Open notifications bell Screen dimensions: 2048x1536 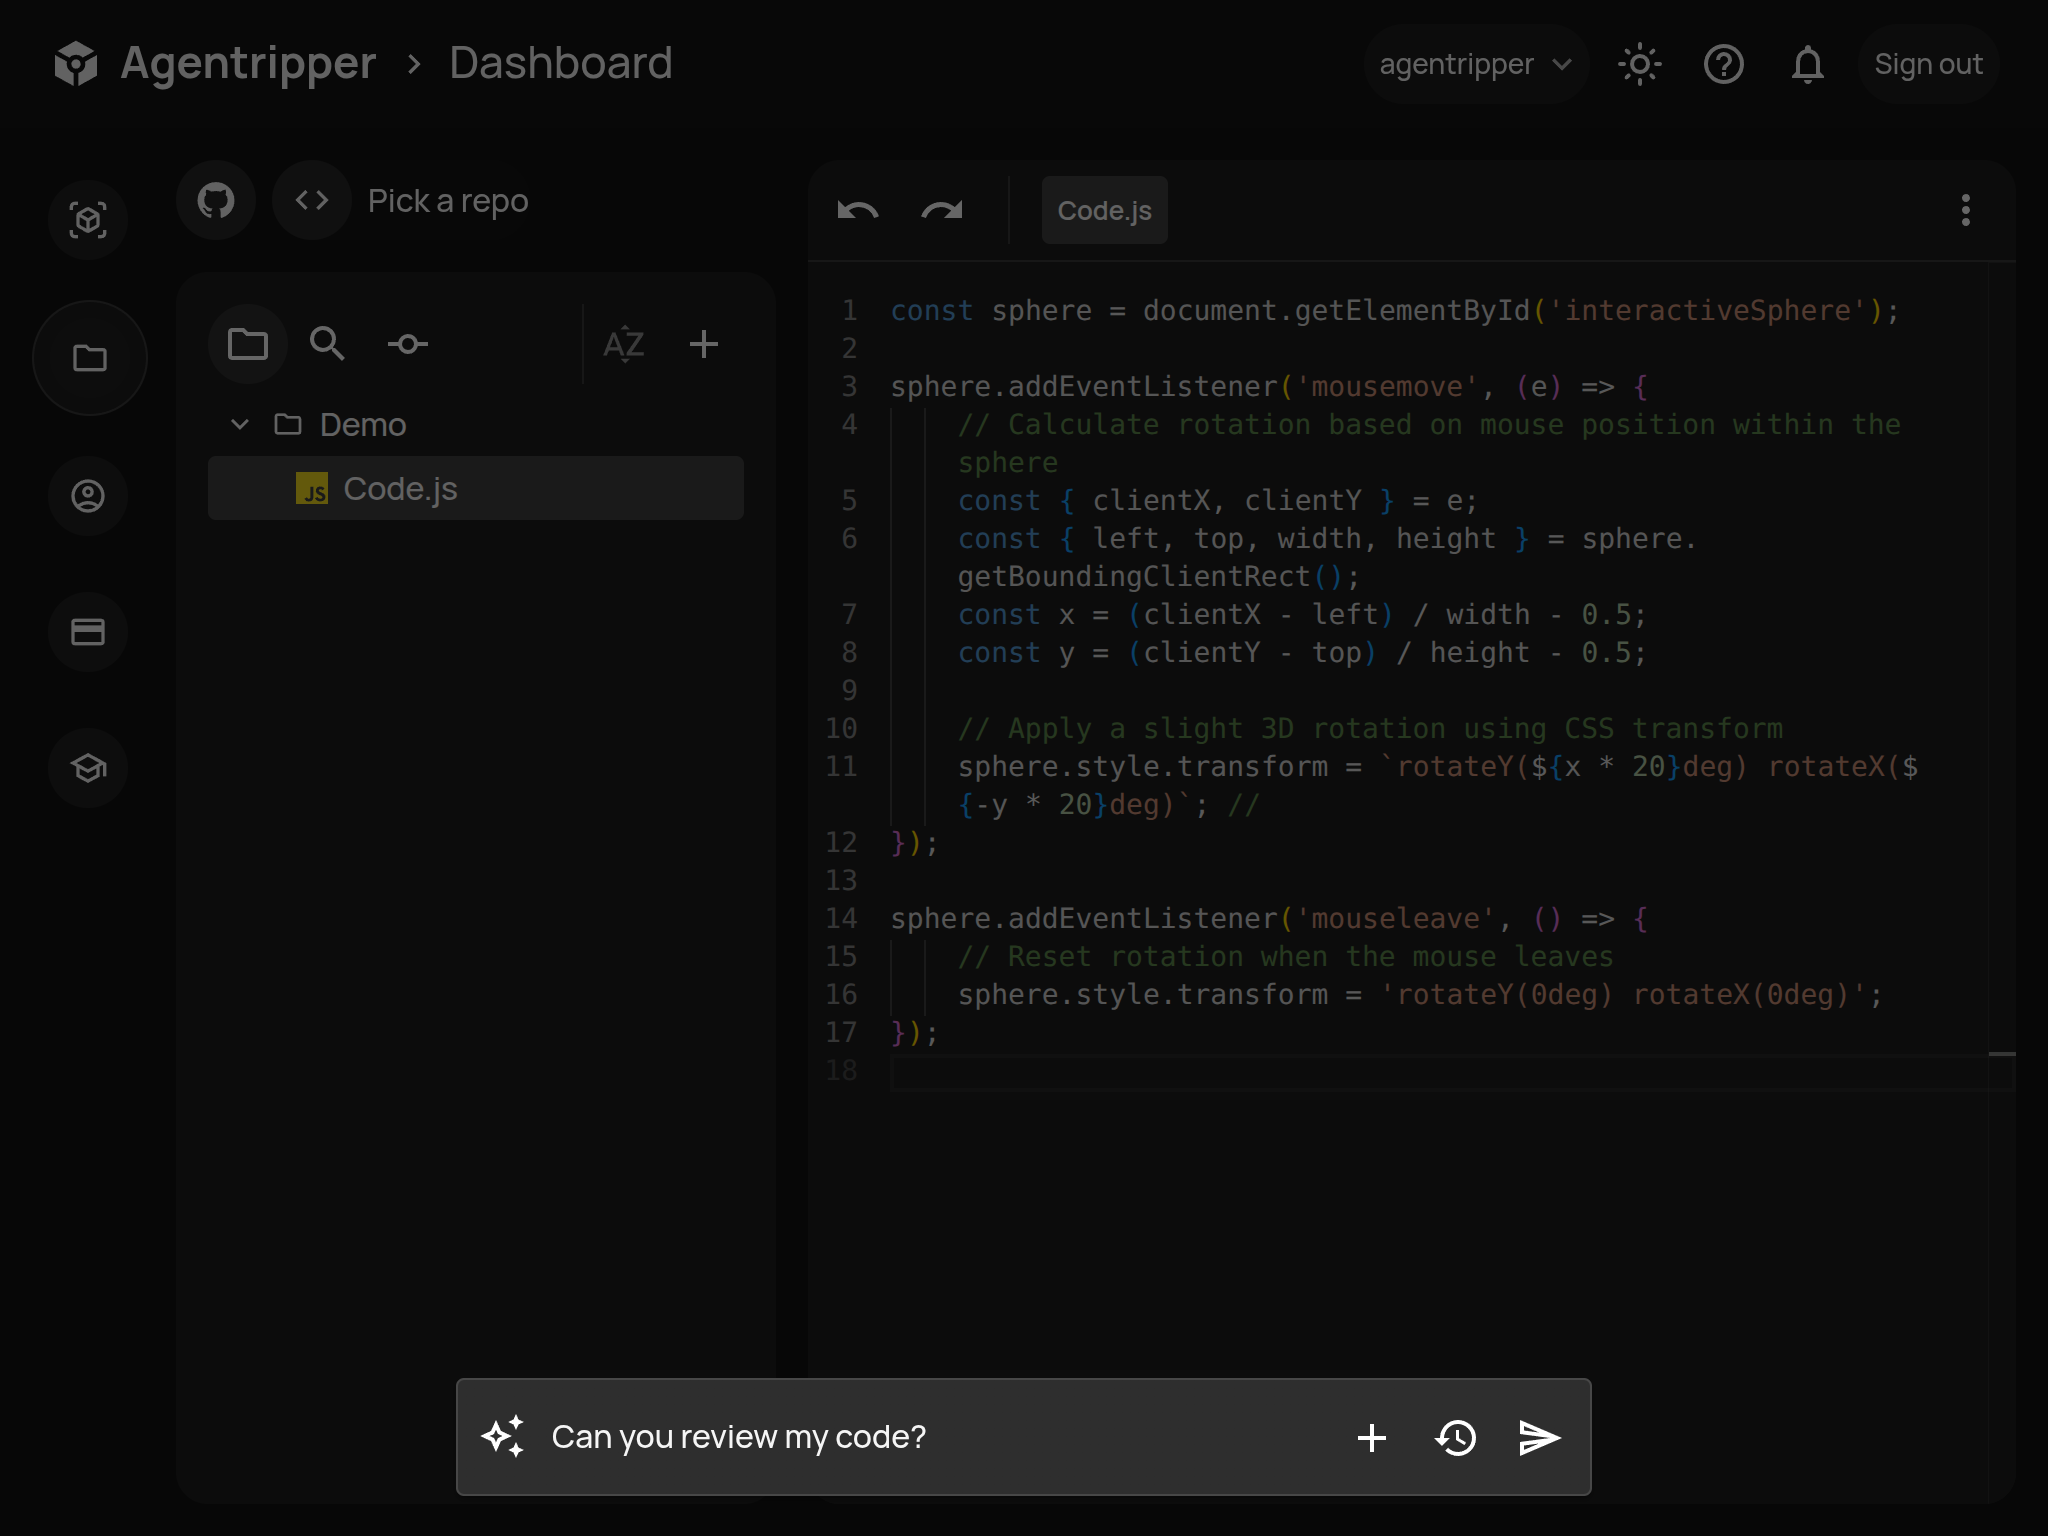pyautogui.click(x=1807, y=65)
